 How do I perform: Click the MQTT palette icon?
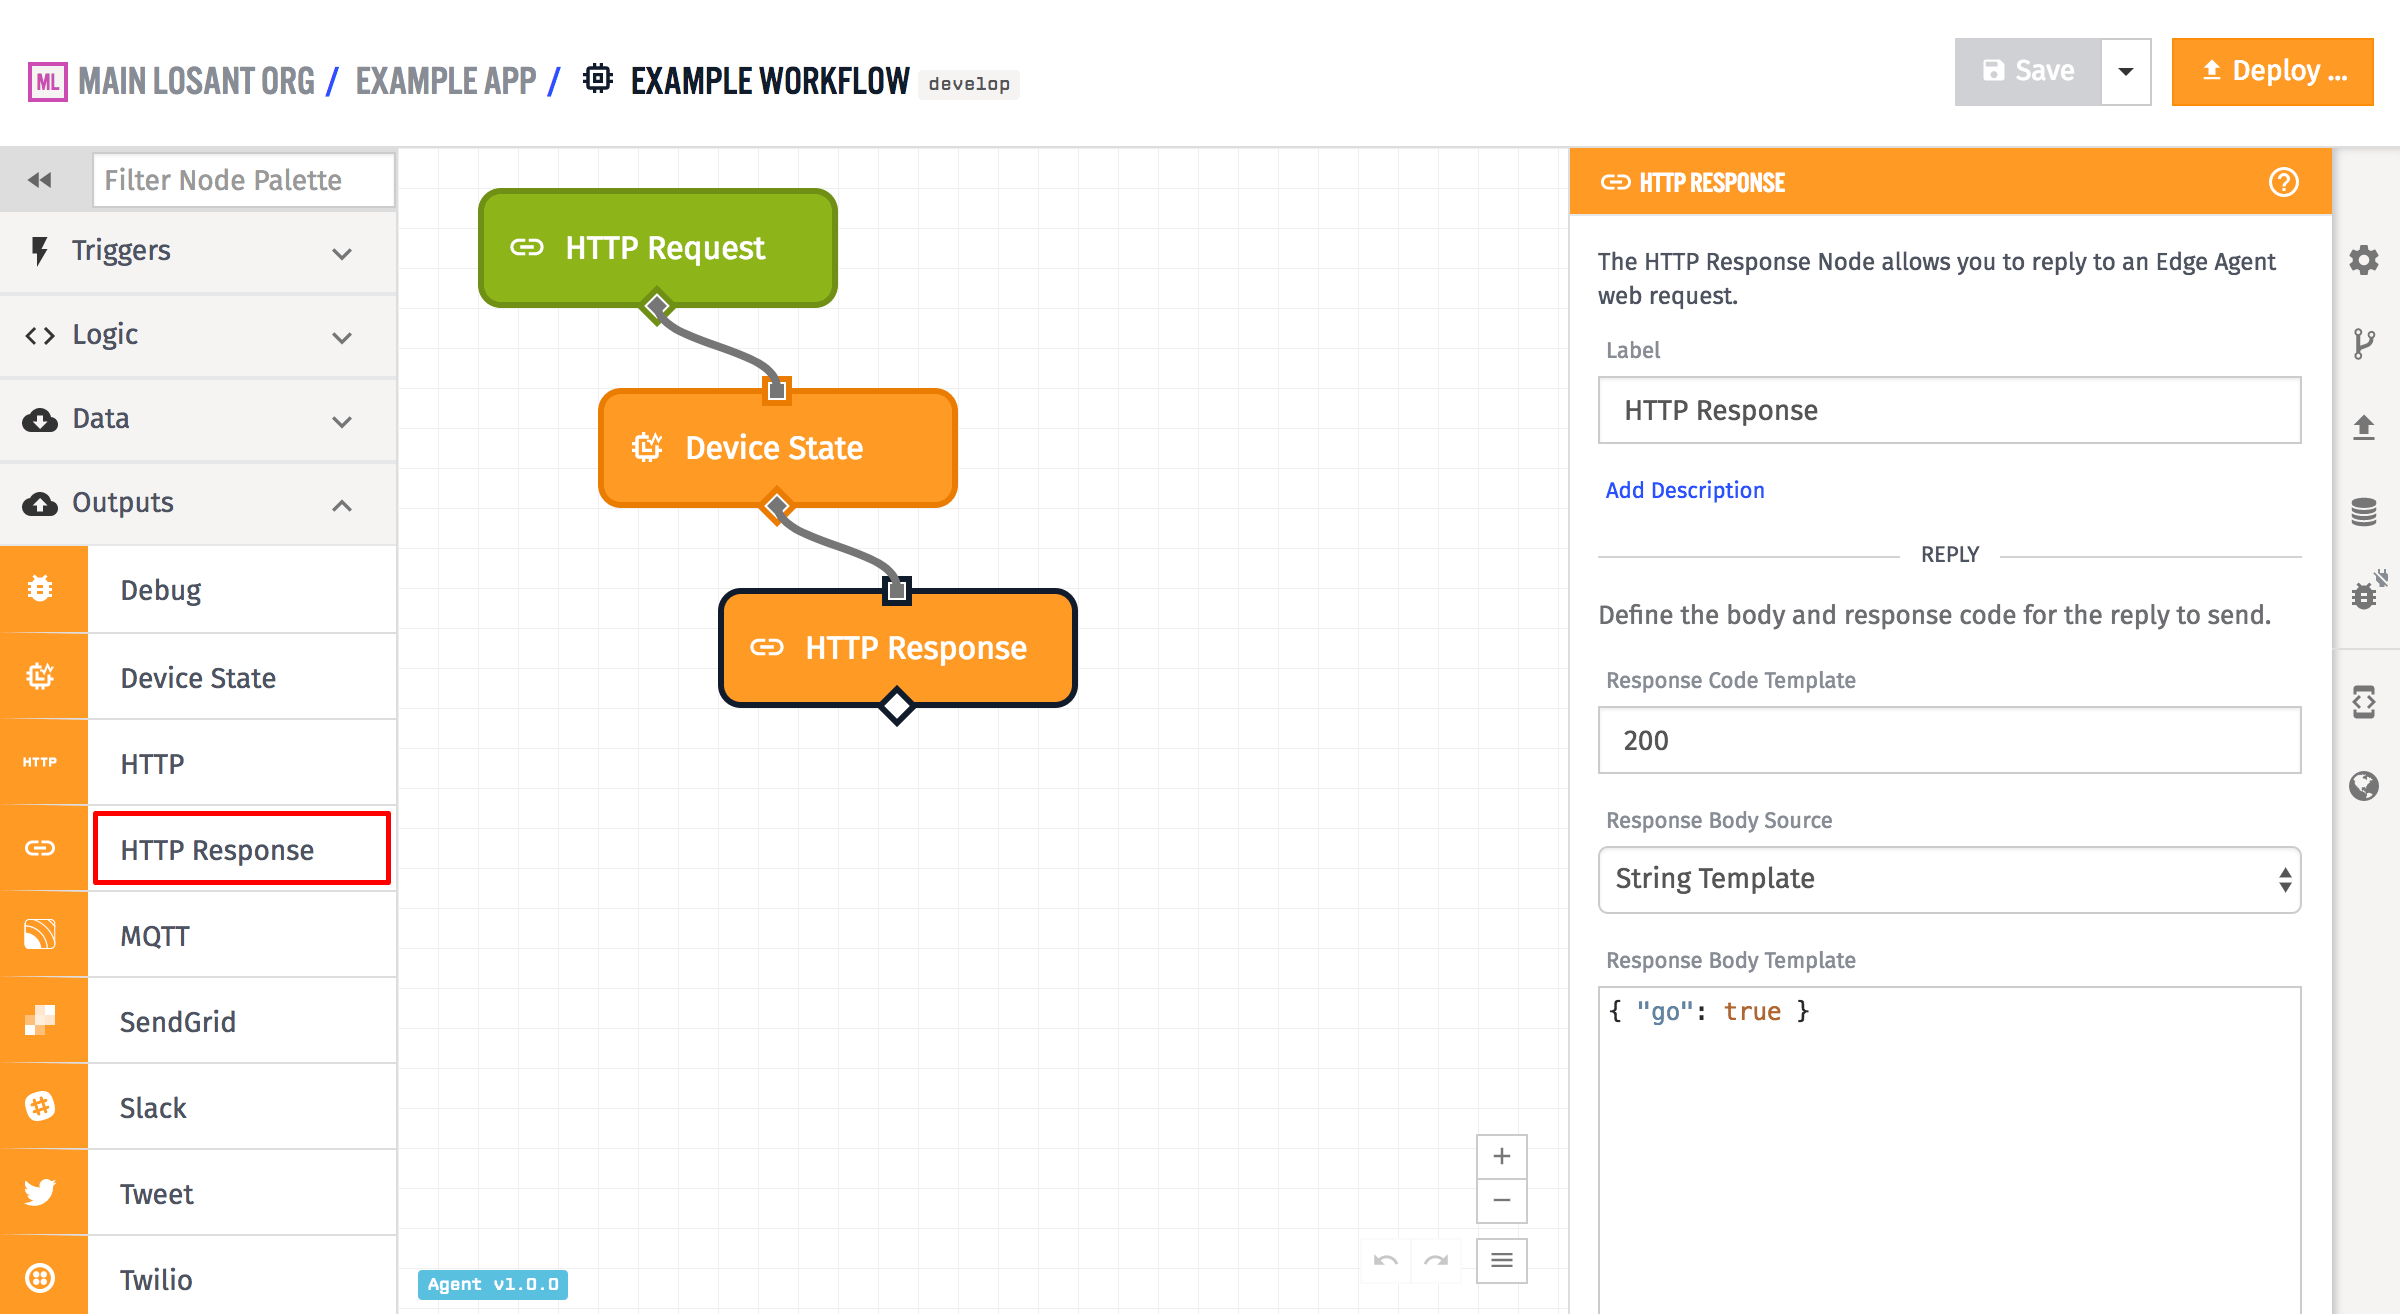pyautogui.click(x=40, y=934)
